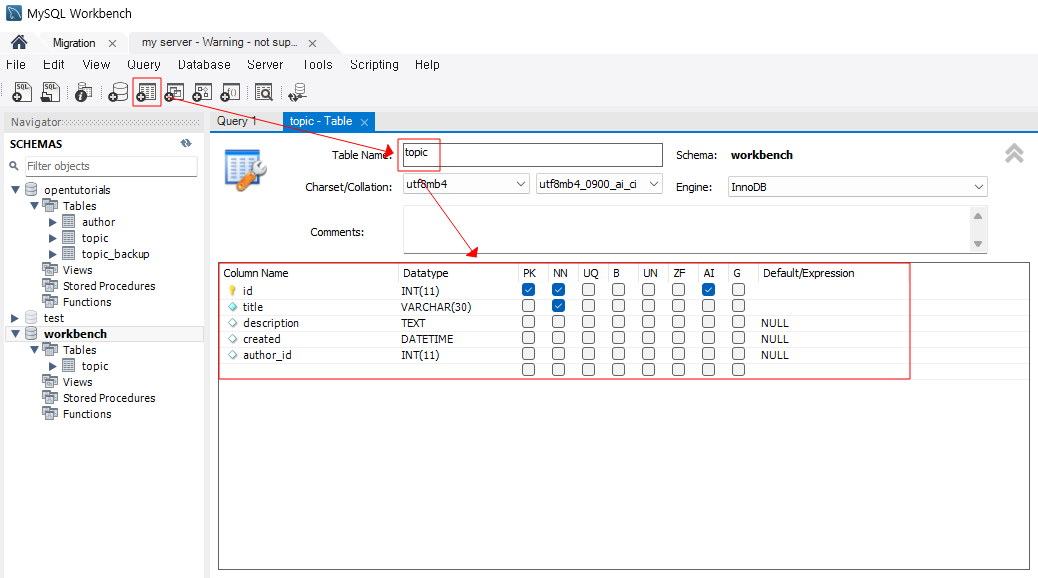
Task: Expand the author table node
Action: (53, 222)
